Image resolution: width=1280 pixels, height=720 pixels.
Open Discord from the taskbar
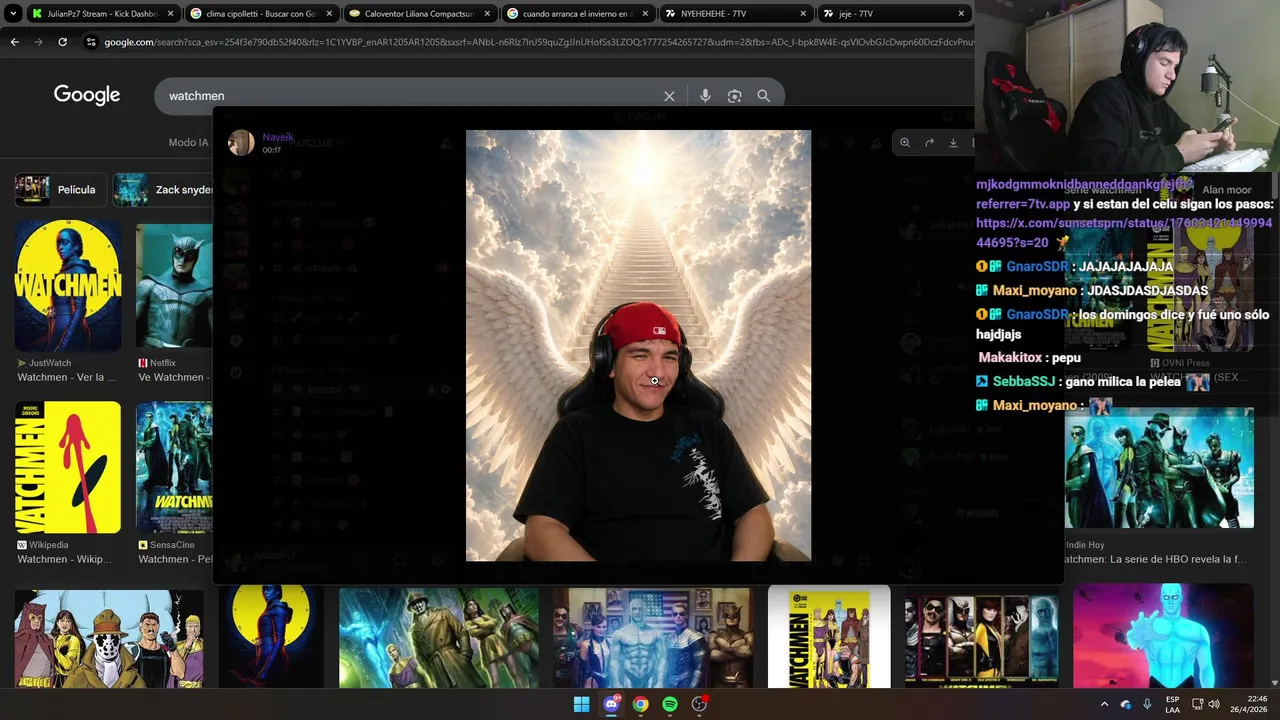pos(611,704)
